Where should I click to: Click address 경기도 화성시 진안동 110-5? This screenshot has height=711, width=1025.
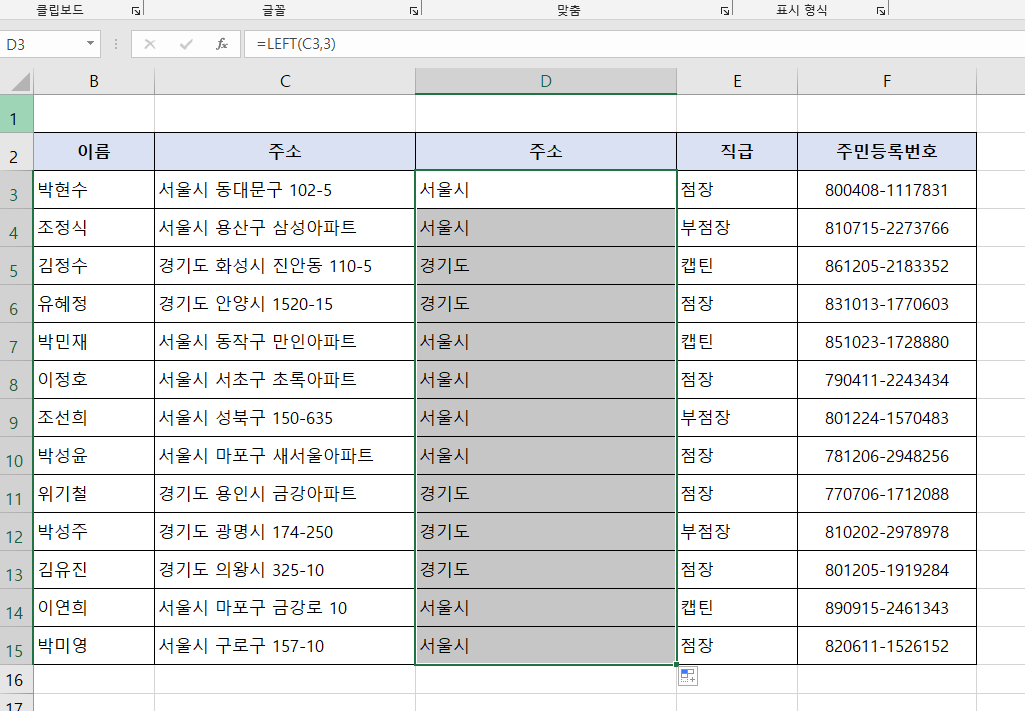pyautogui.click(x=285, y=266)
